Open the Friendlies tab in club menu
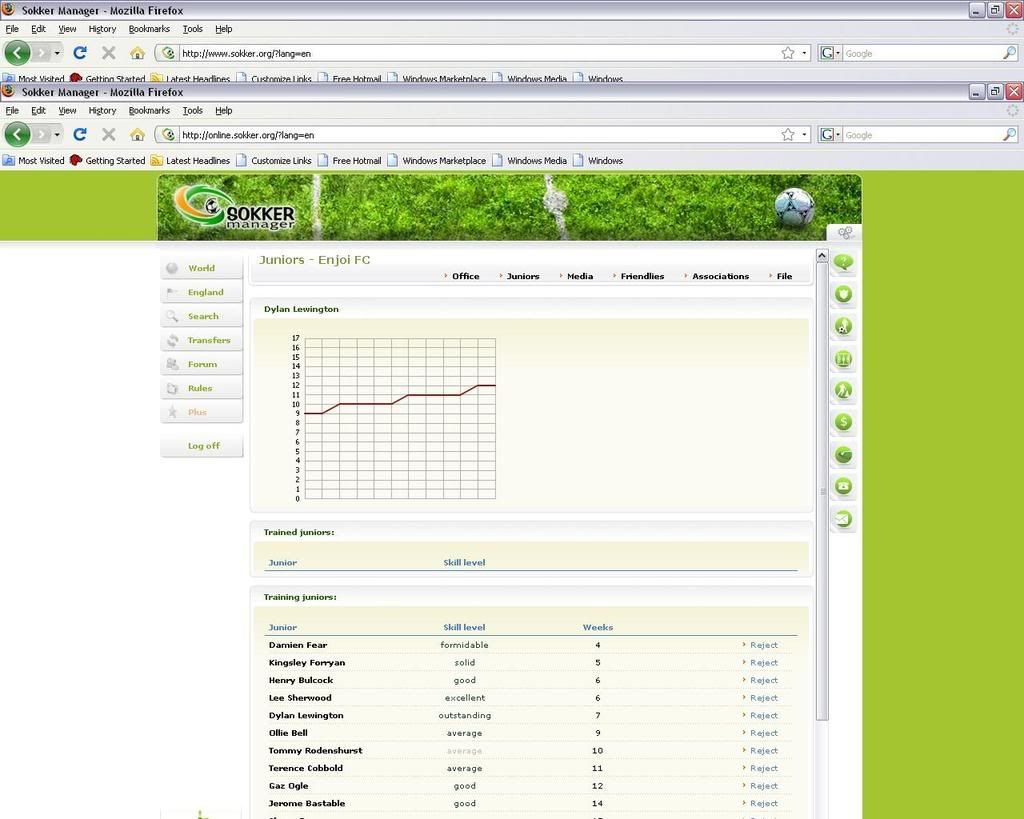 [641, 276]
